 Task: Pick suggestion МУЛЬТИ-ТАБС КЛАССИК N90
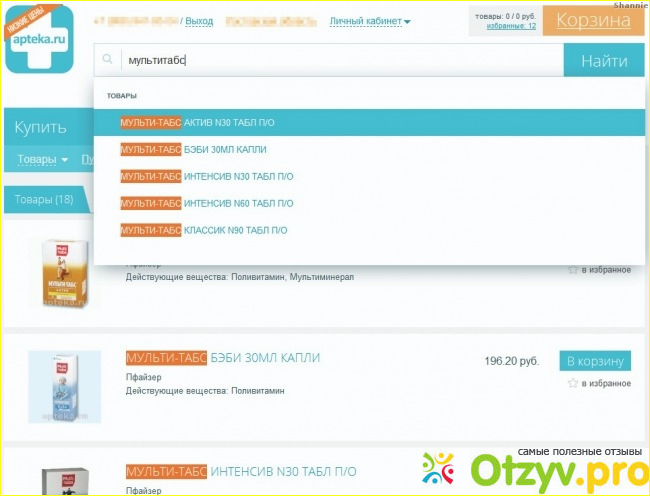click(203, 230)
